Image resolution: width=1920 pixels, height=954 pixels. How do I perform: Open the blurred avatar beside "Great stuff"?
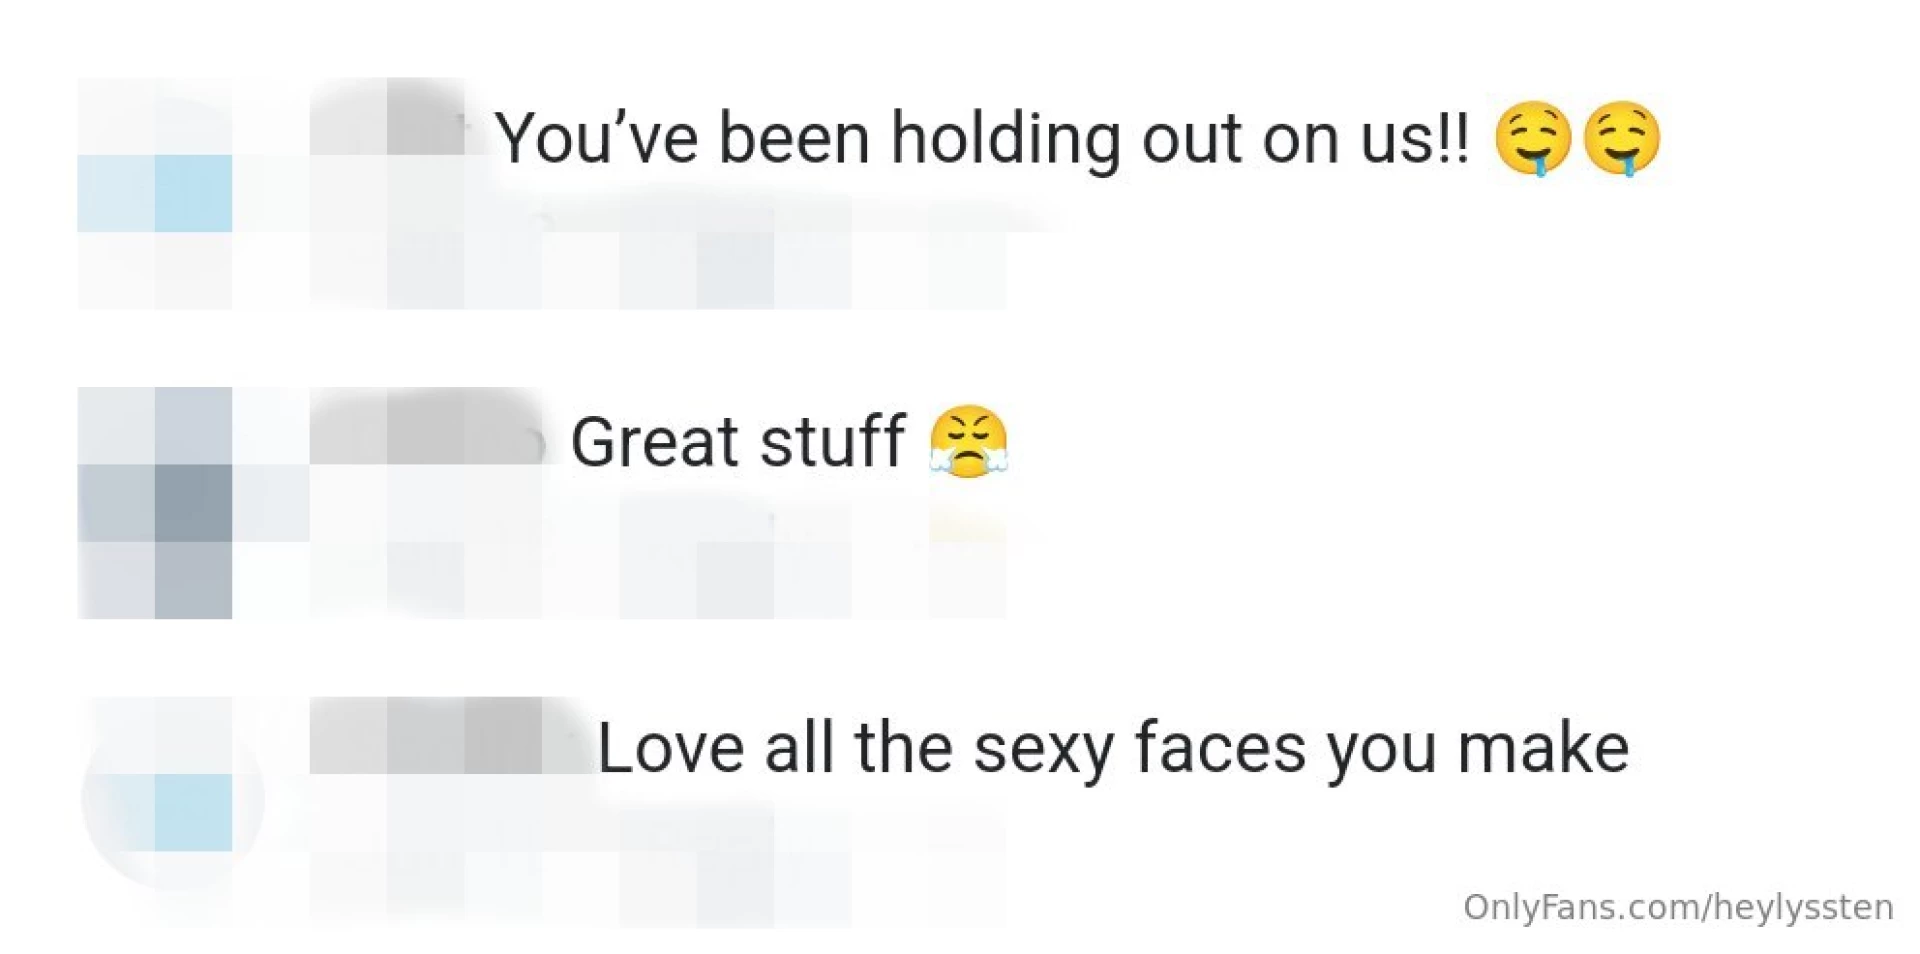155,502
